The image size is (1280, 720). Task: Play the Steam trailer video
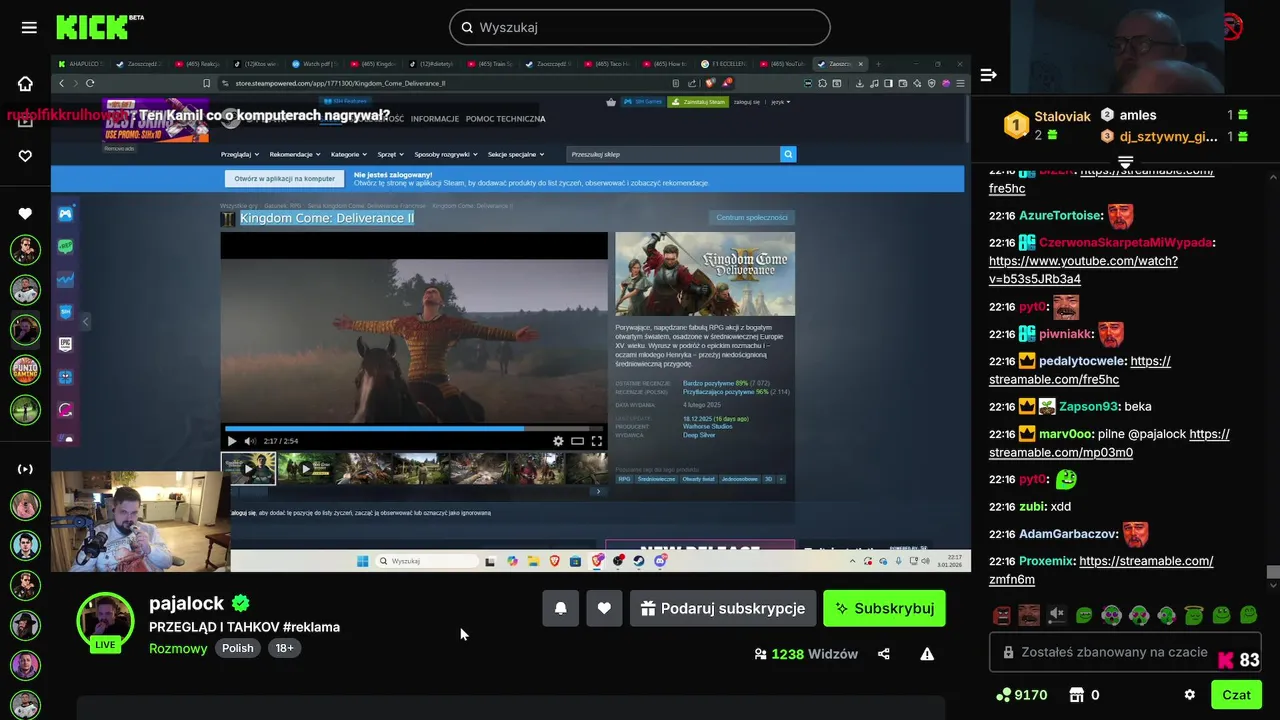pyautogui.click(x=232, y=441)
